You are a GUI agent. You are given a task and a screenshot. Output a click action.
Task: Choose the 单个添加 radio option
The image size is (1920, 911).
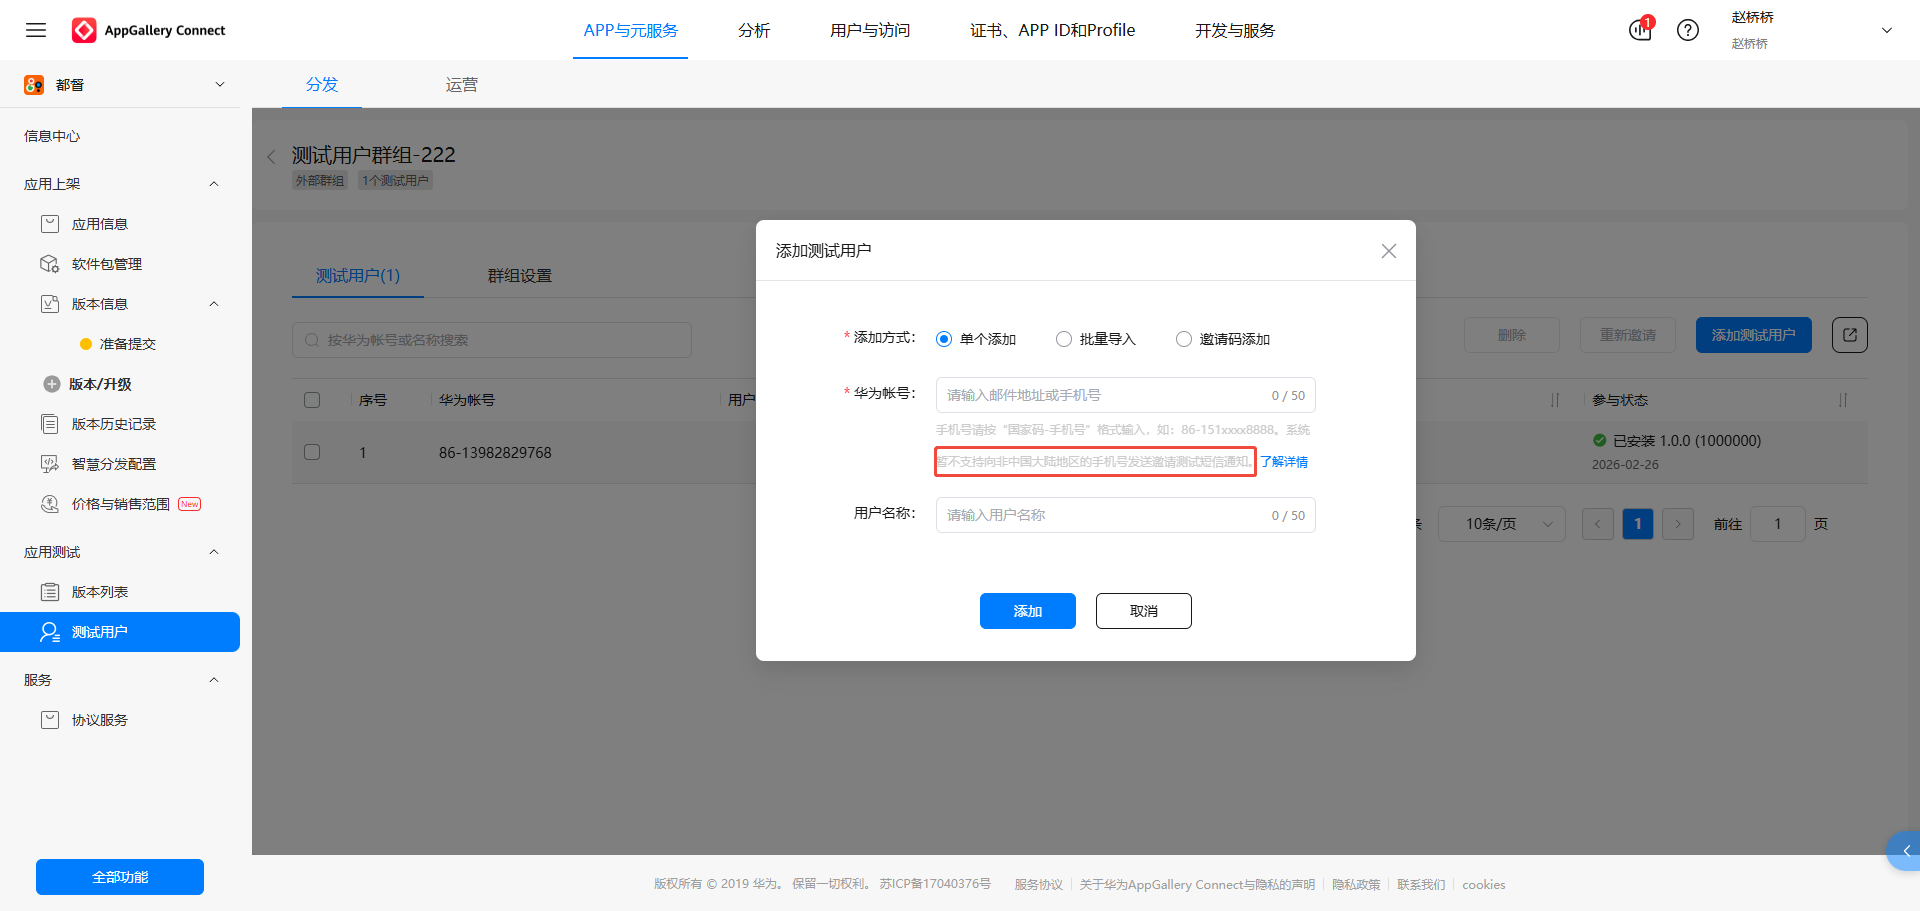pyautogui.click(x=944, y=339)
